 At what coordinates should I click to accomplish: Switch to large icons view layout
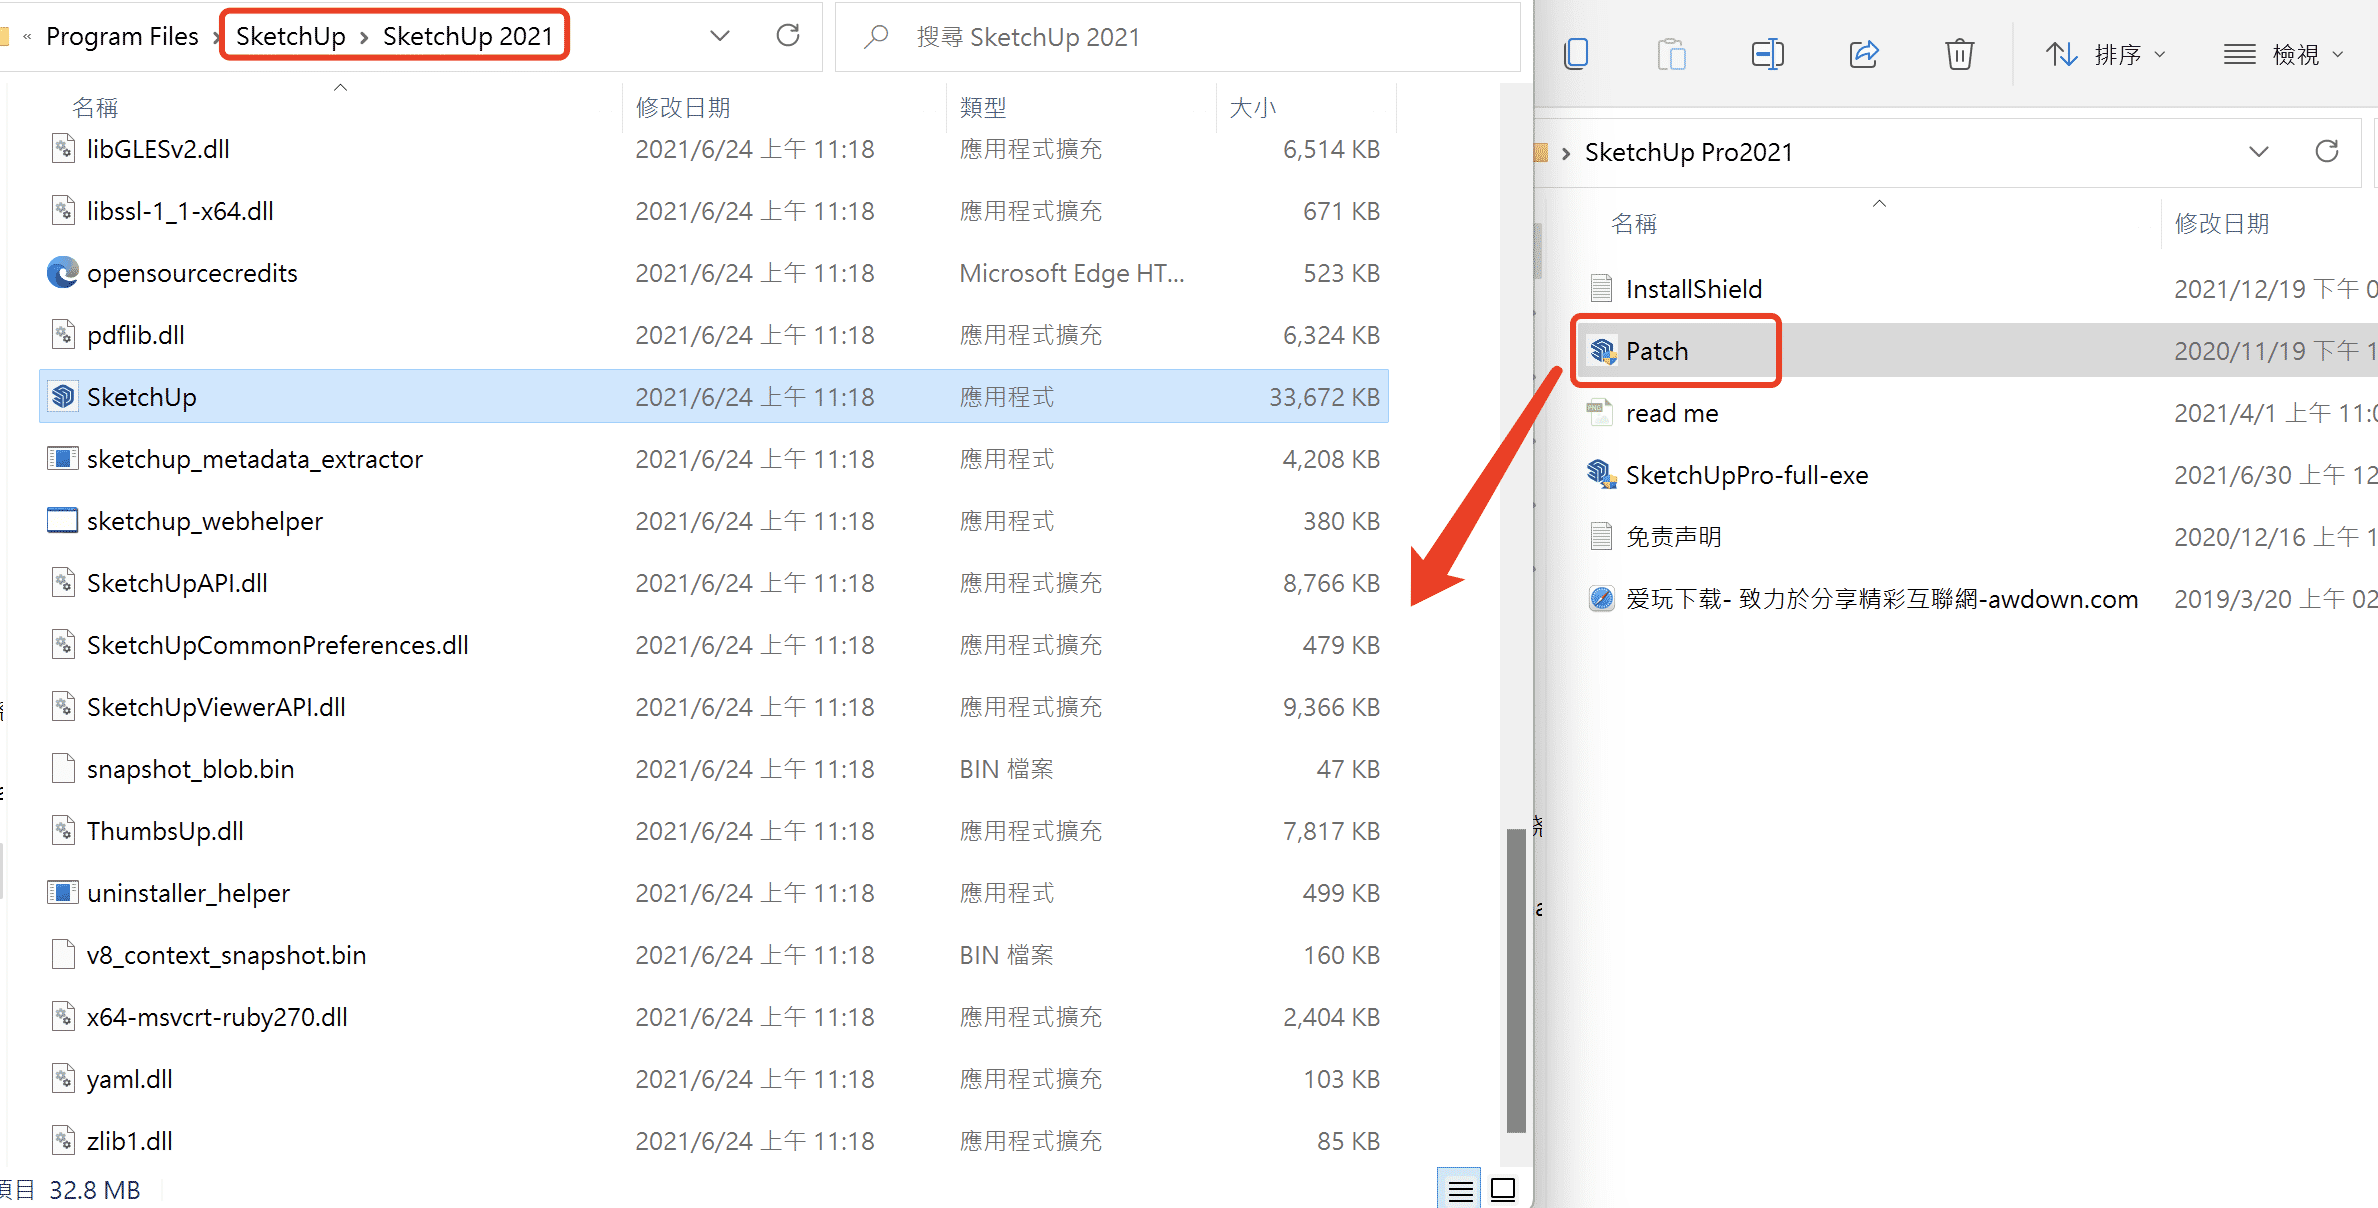(1503, 1190)
